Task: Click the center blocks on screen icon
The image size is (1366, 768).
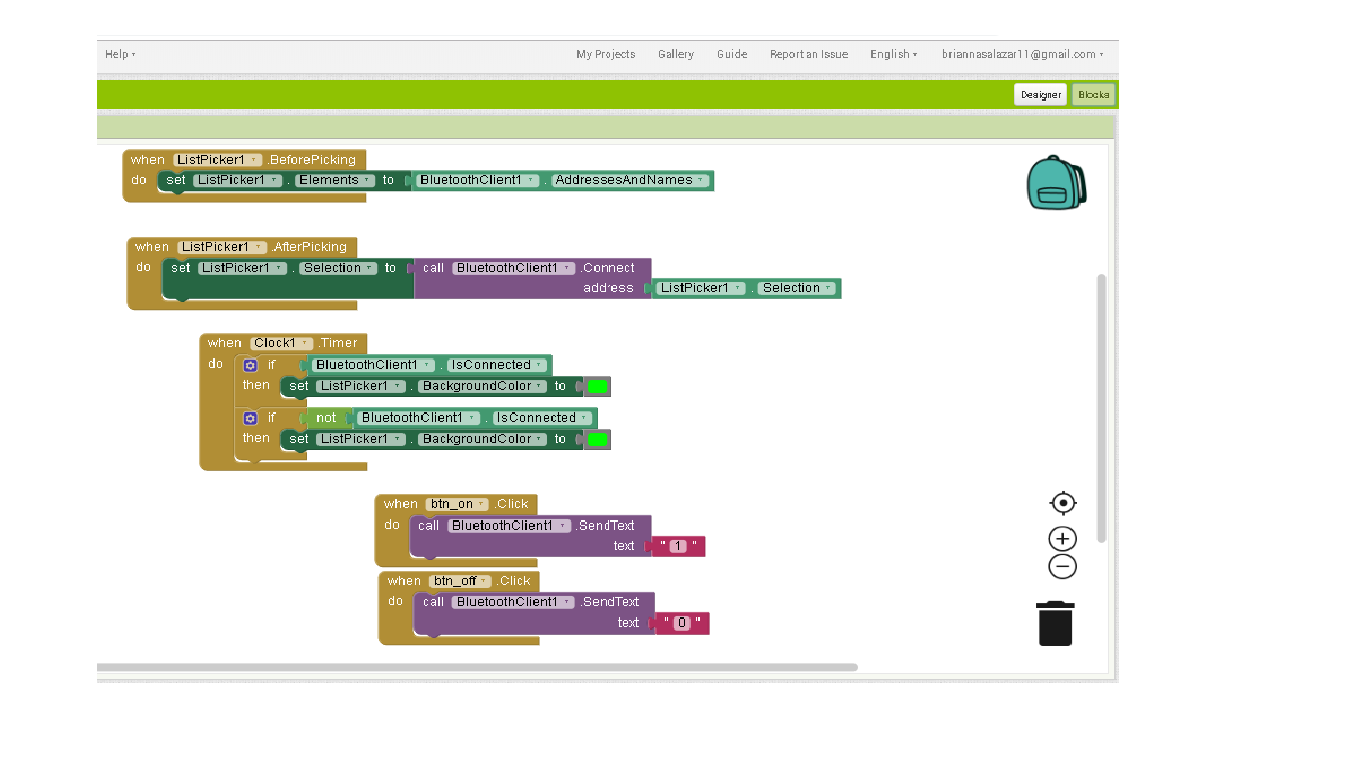Action: click(1063, 503)
